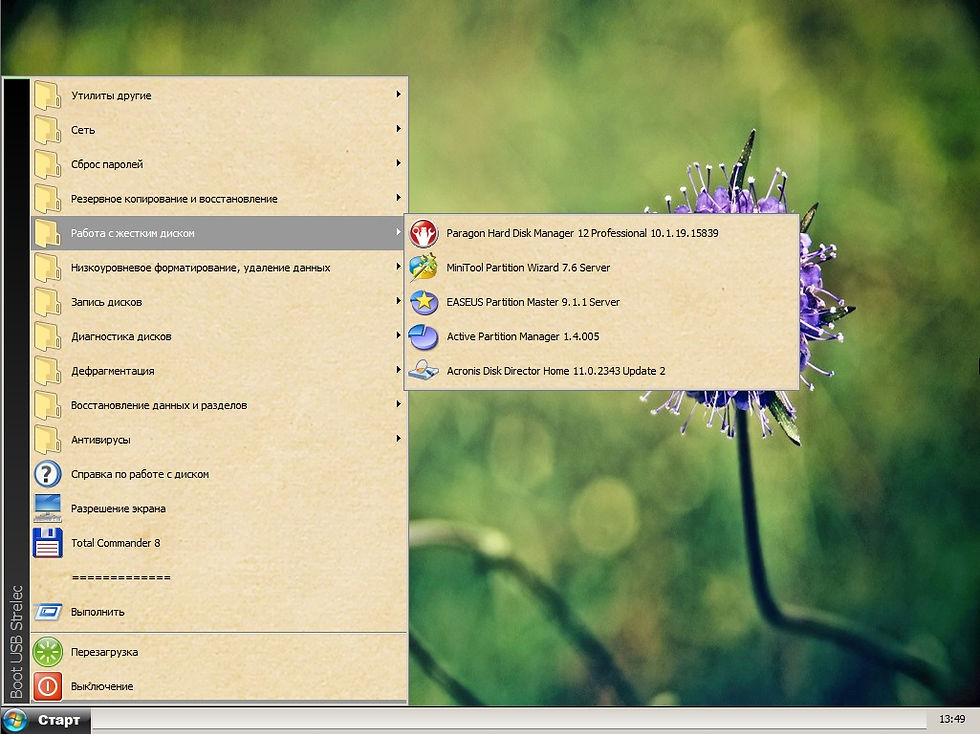Expand arrow for Утилиты другие submenu

(398, 94)
